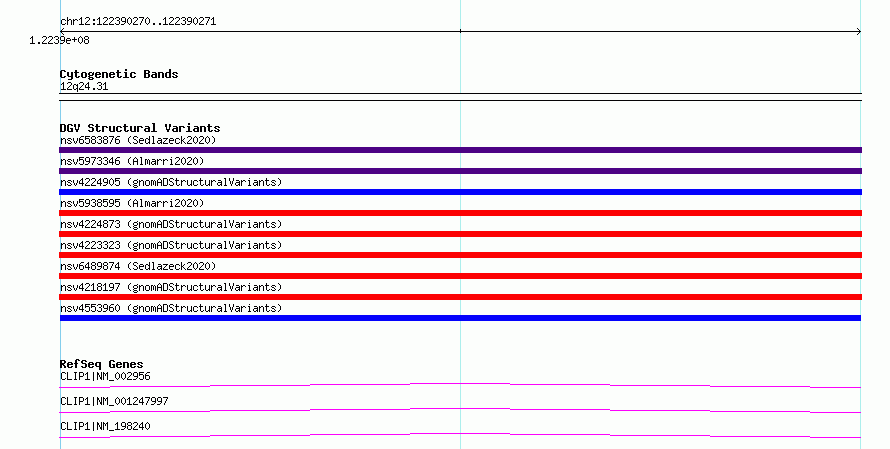
Task: Click the 1.2239e+08 ruler value
Action: pos(60,40)
